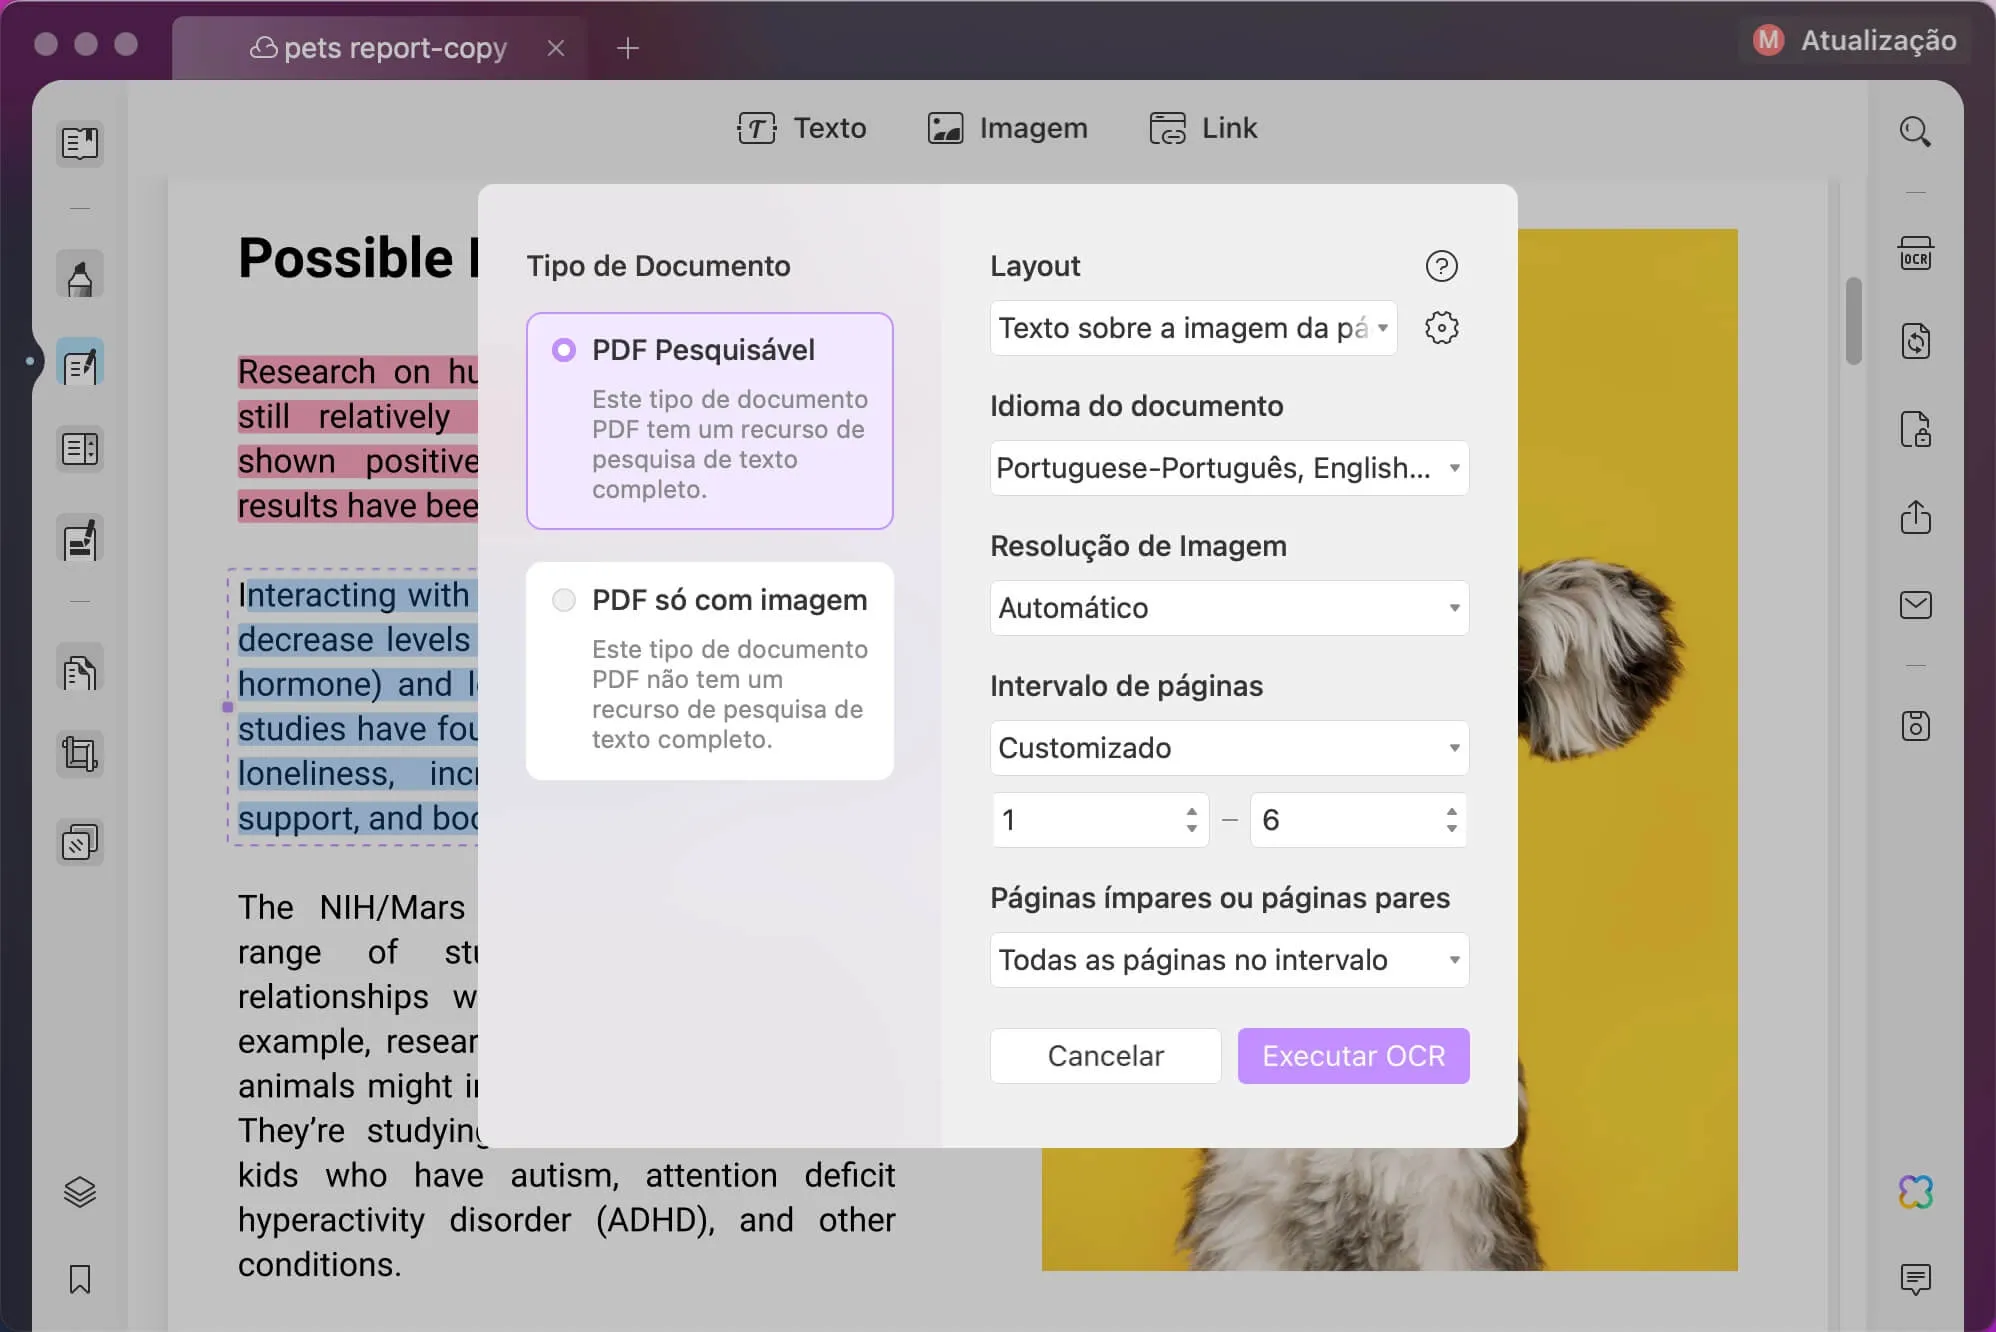Open the share panel
Viewport: 1996px width, 1332px height.
pyautogui.click(x=1916, y=518)
